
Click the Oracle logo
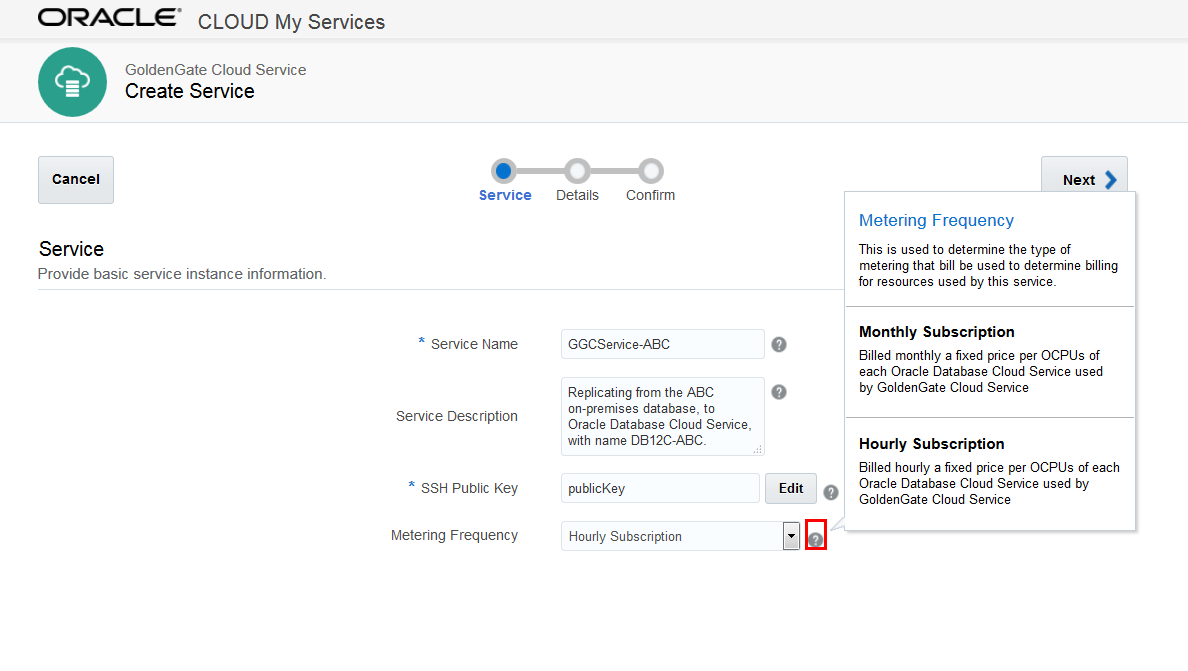tap(110, 18)
